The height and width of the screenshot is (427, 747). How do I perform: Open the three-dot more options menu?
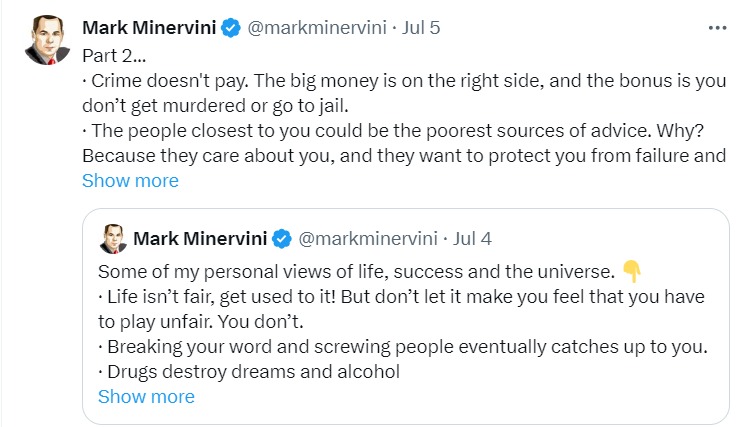click(x=717, y=28)
